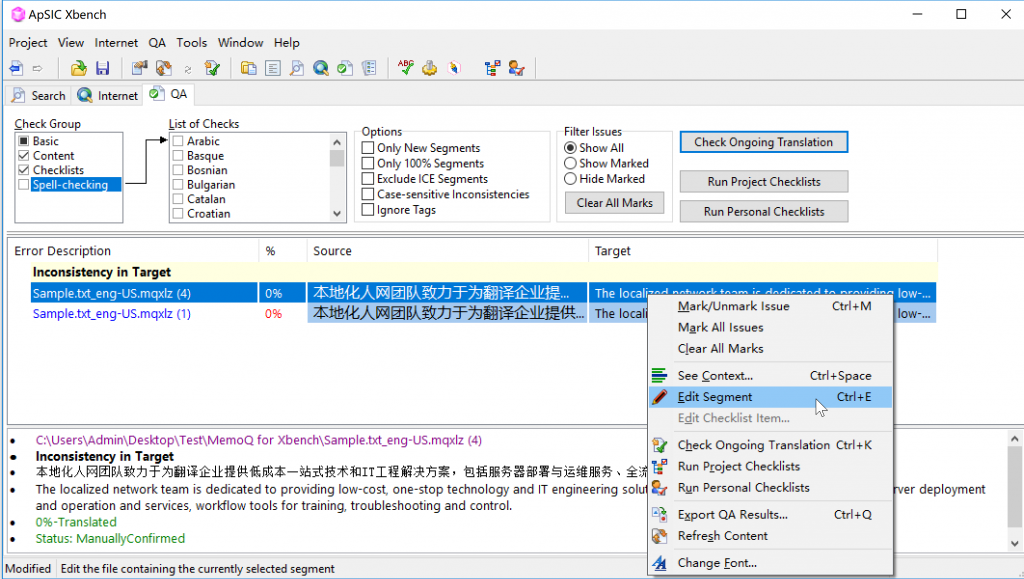Select the second Sample.txt_eng-US.mqxlz (1) row
The image size is (1024, 579).
[111, 314]
